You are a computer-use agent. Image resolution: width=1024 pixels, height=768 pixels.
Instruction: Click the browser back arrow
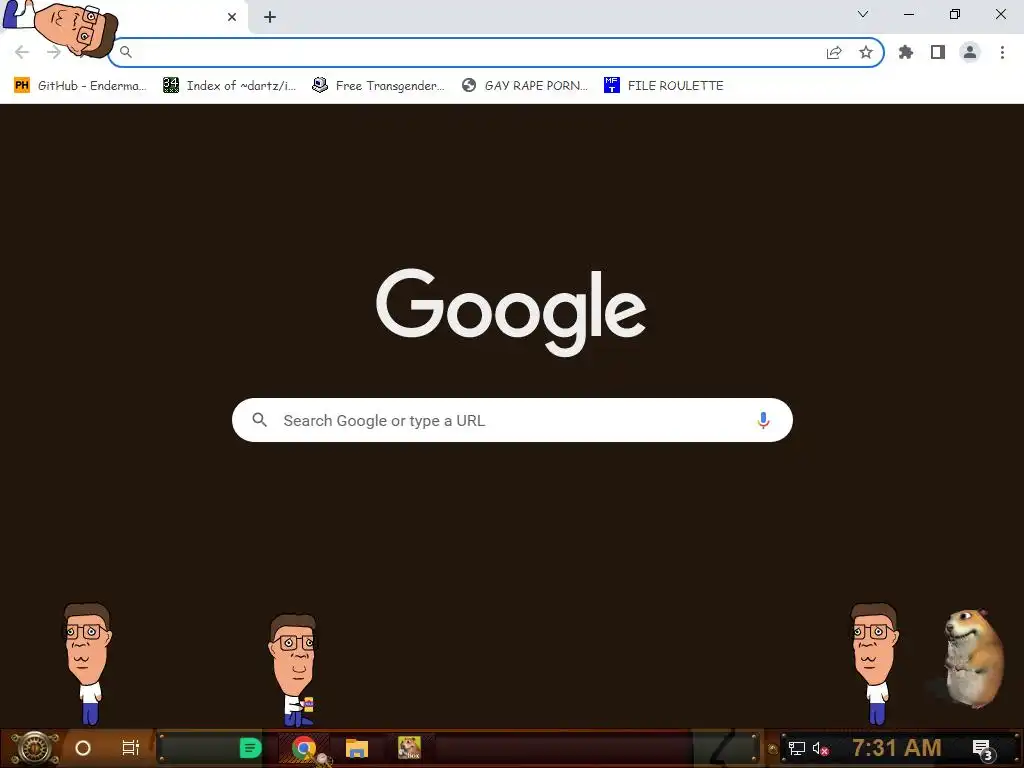(22, 52)
